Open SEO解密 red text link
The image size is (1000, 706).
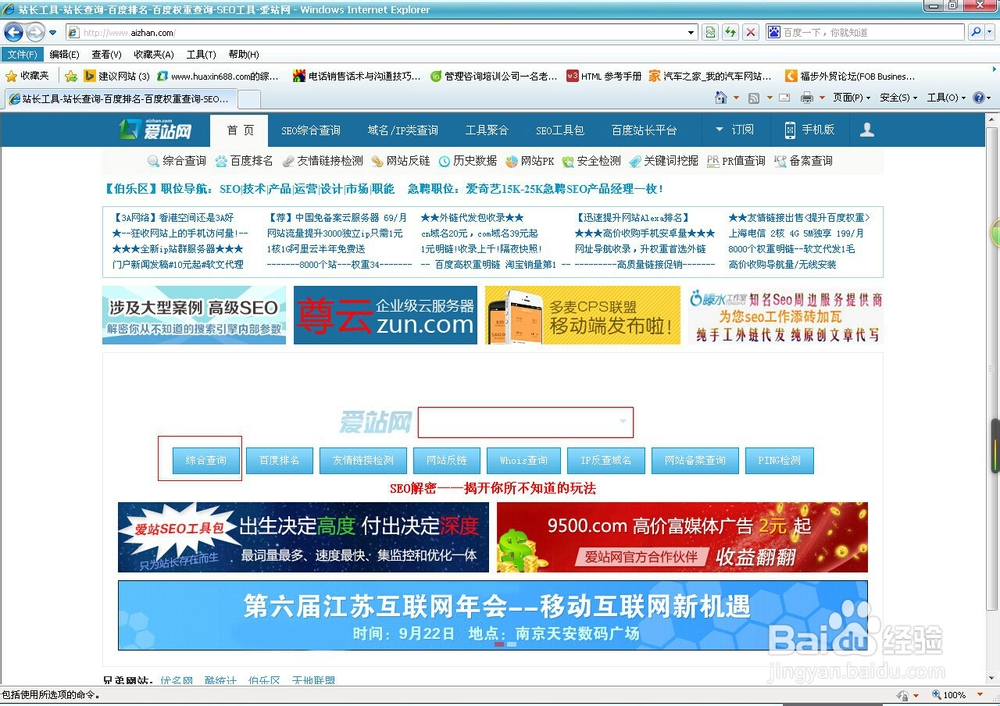click(x=492, y=489)
